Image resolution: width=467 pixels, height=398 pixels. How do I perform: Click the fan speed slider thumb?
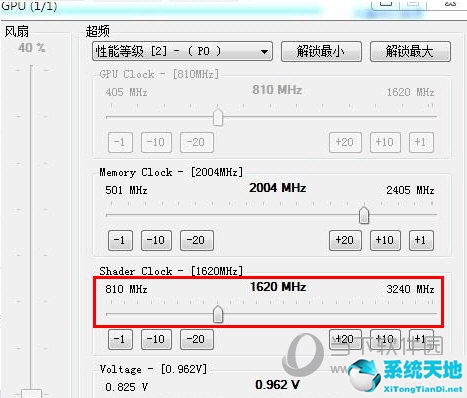click(x=31, y=393)
